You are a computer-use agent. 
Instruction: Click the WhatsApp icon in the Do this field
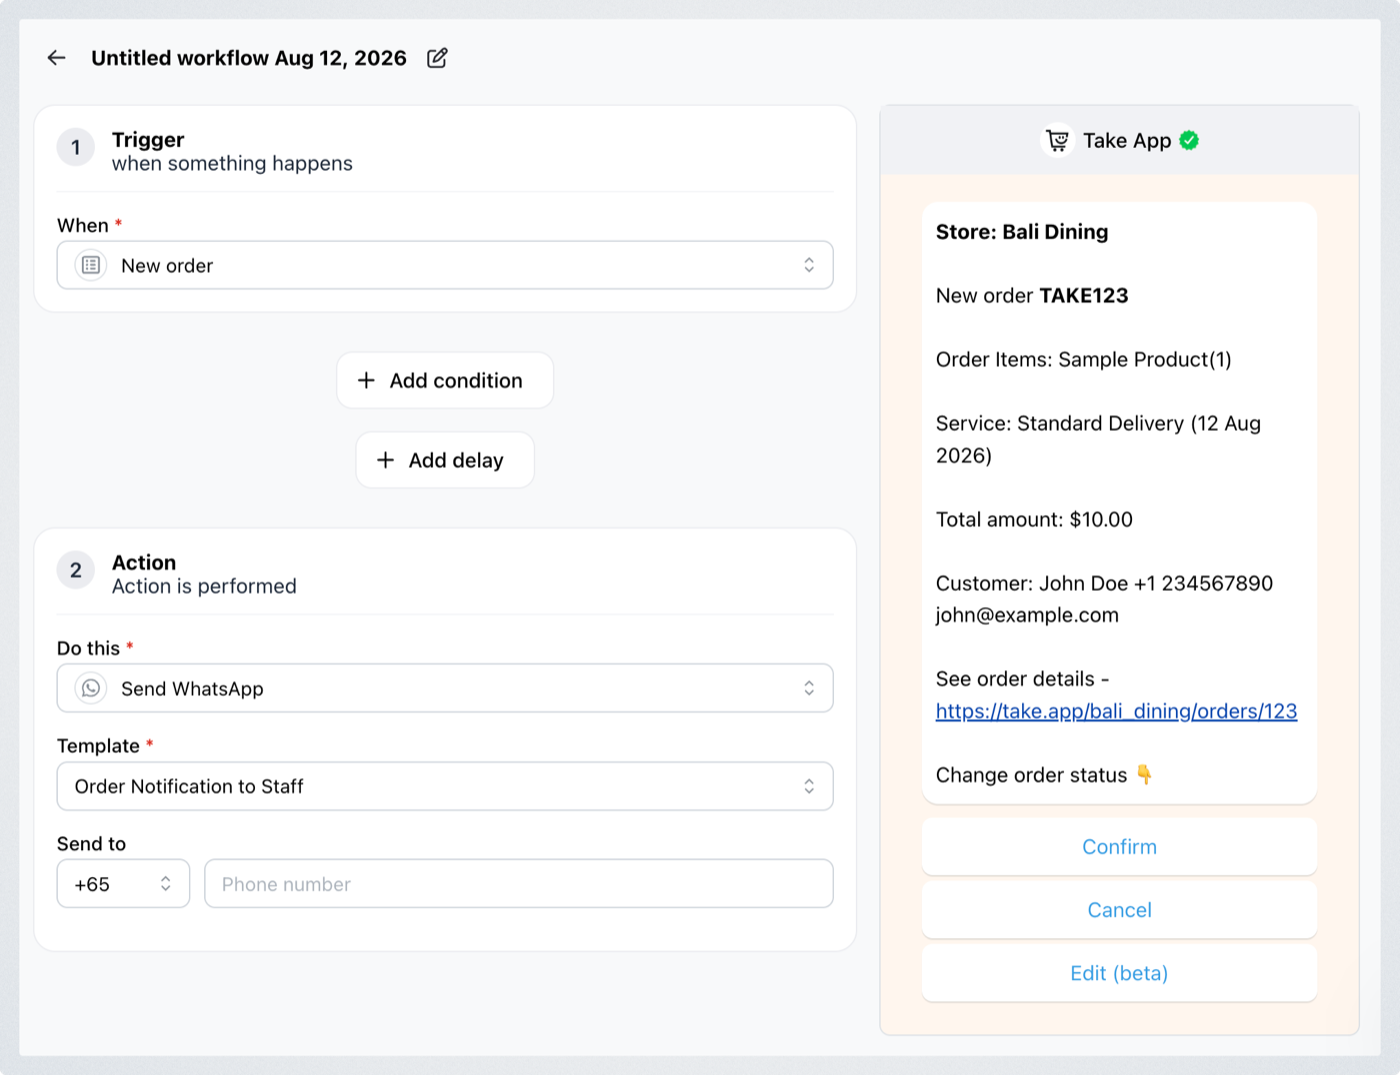91,688
